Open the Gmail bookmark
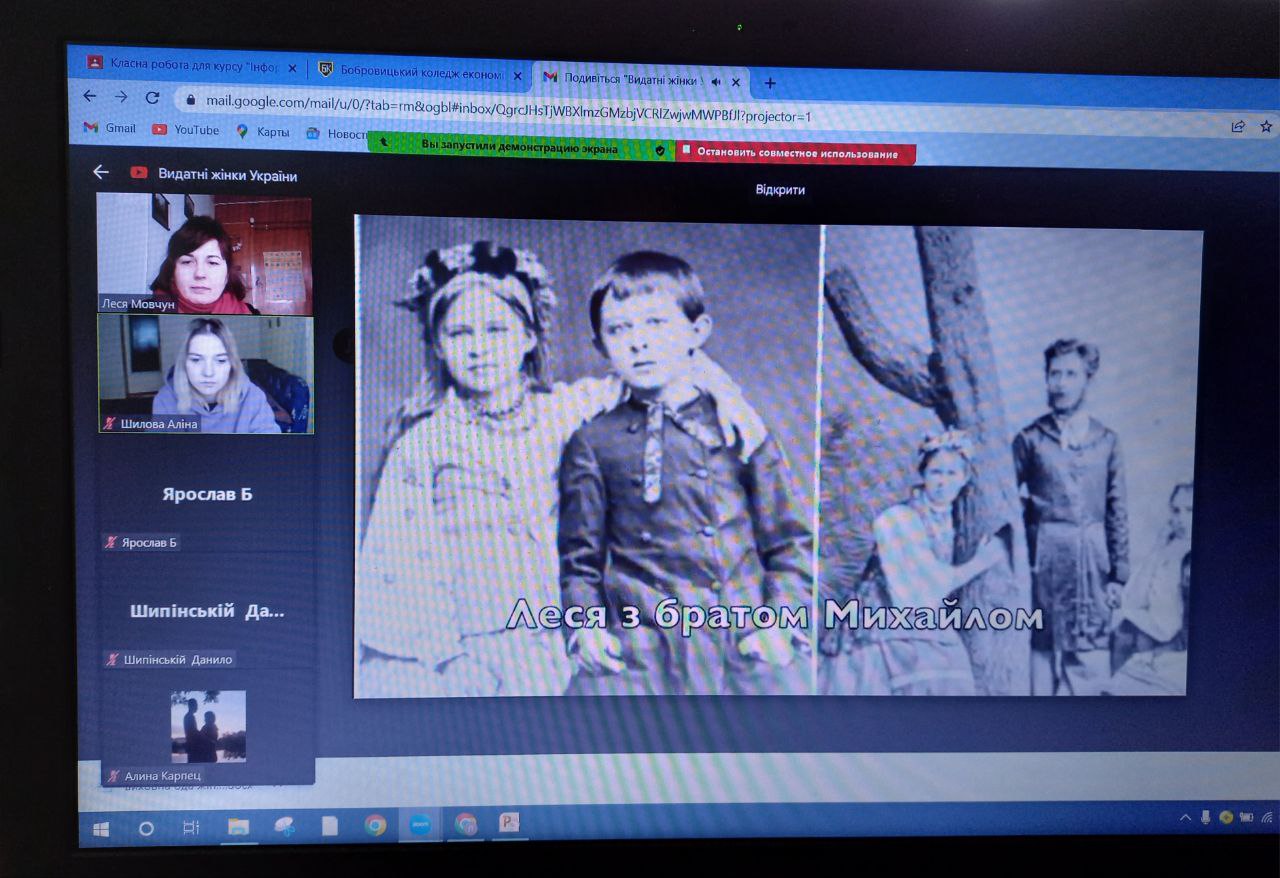Image resolution: width=1280 pixels, height=878 pixels. click(x=110, y=128)
